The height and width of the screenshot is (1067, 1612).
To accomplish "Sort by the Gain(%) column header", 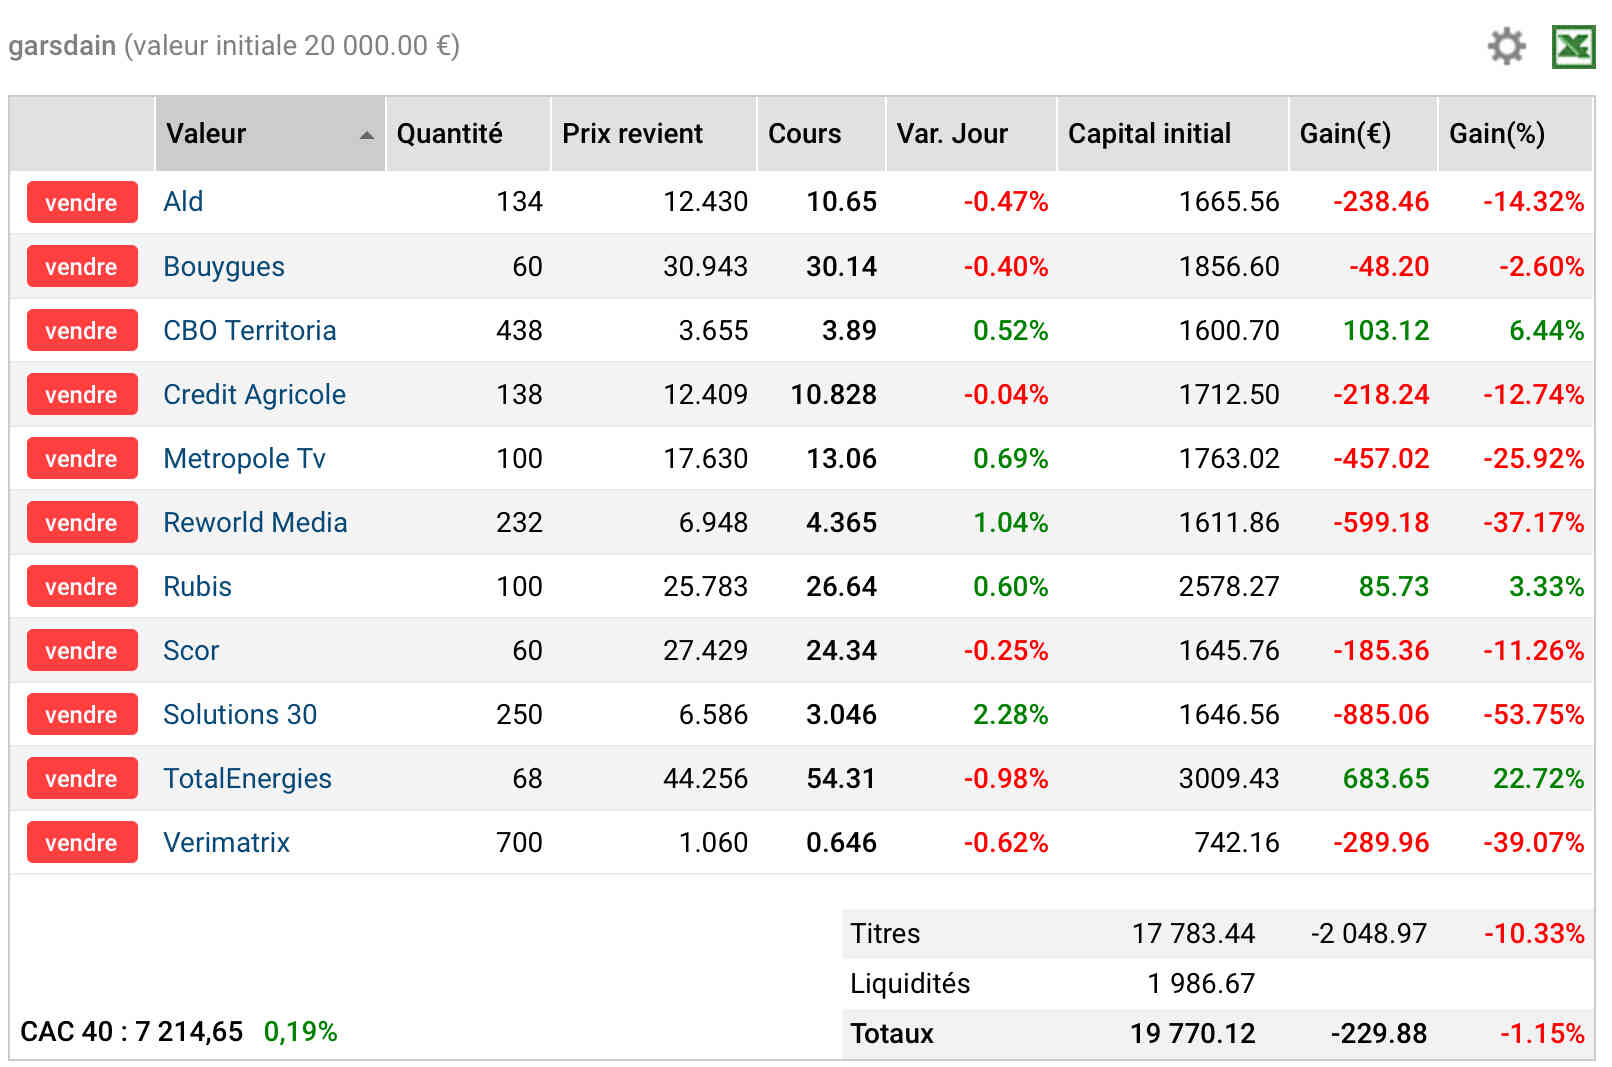I will pos(1515,134).
